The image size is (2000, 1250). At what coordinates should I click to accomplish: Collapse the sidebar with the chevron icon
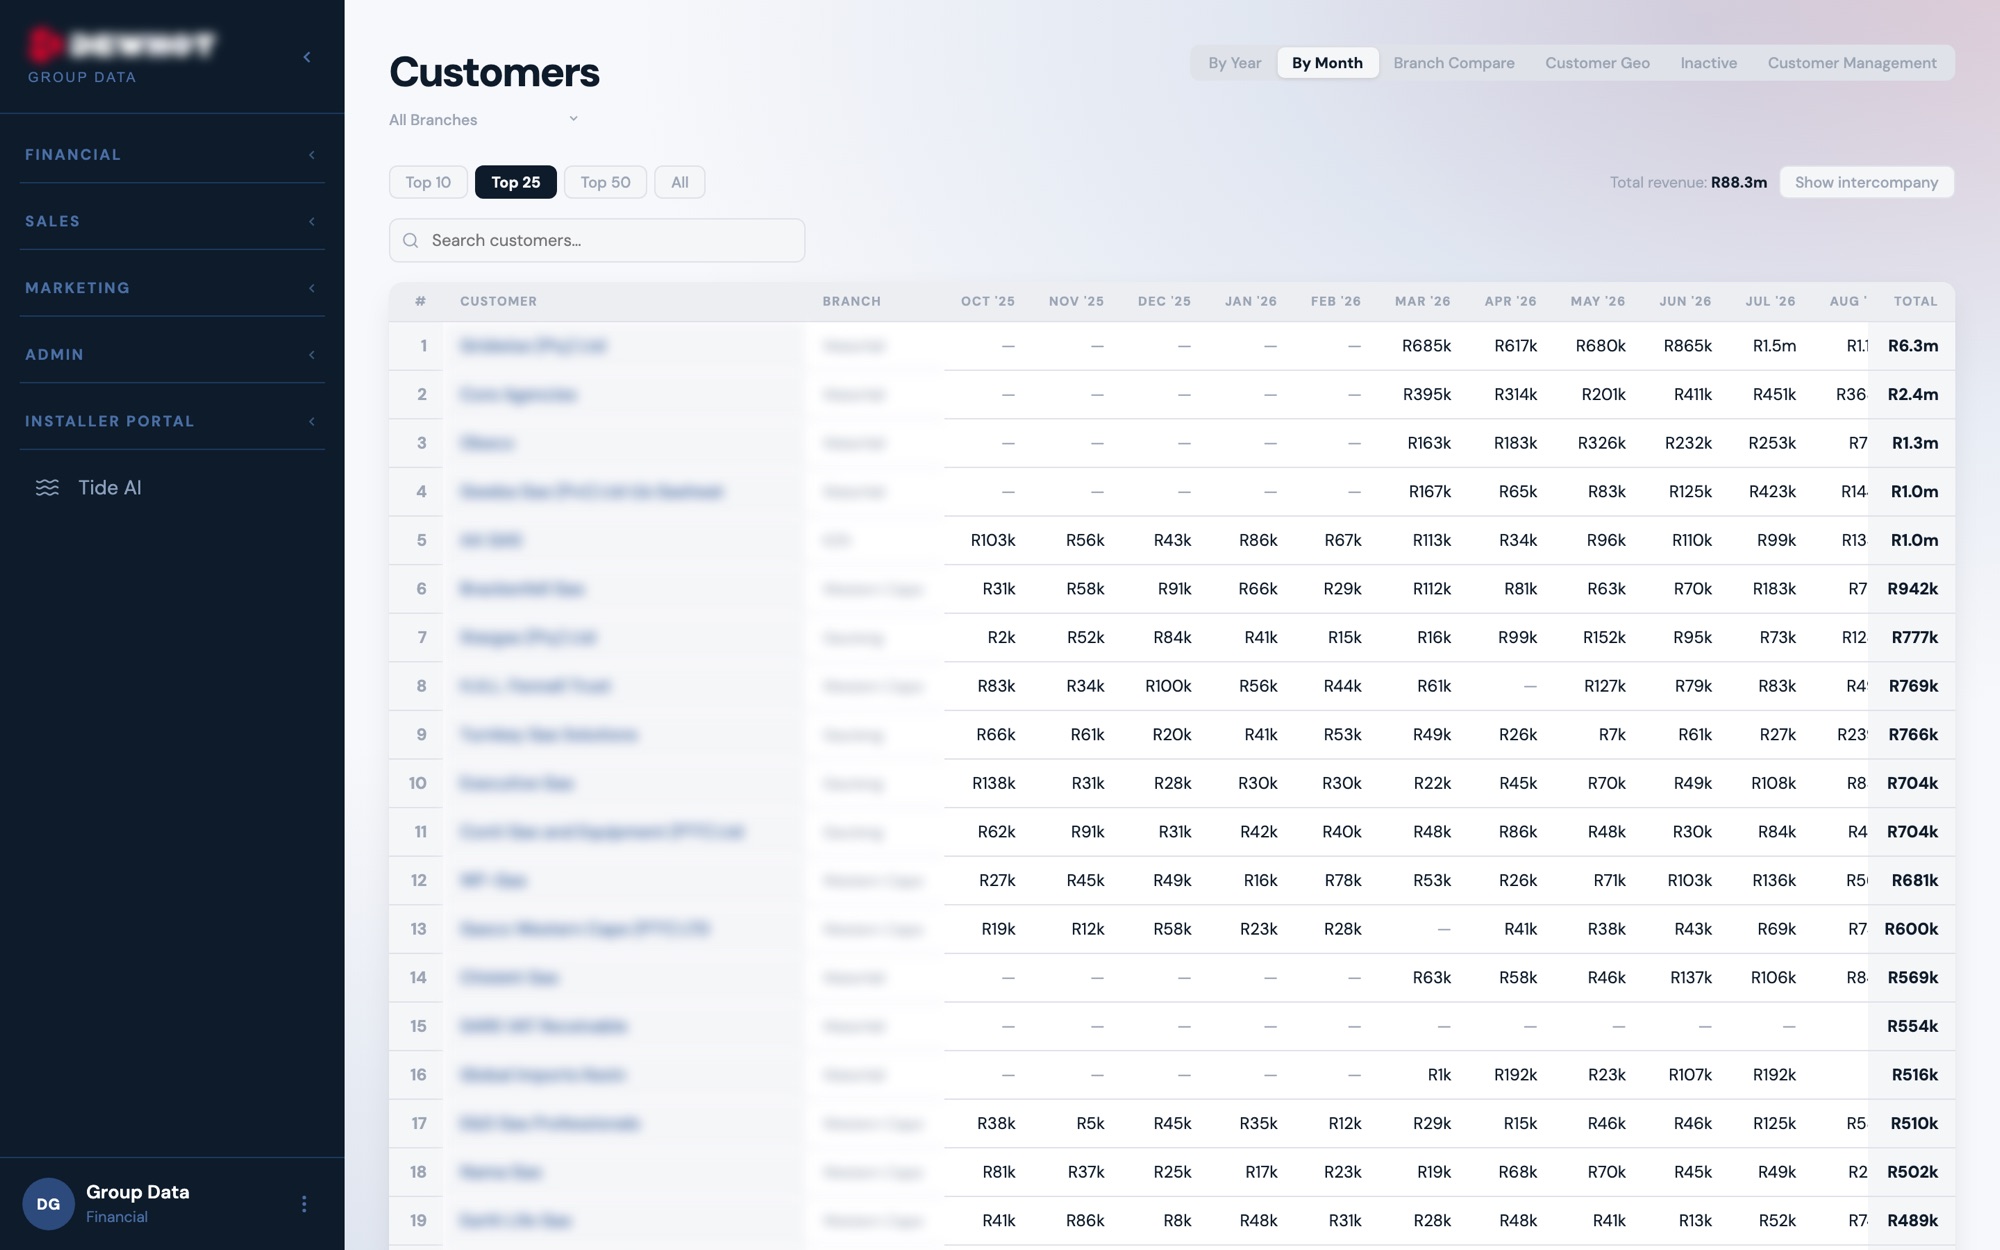tap(307, 57)
